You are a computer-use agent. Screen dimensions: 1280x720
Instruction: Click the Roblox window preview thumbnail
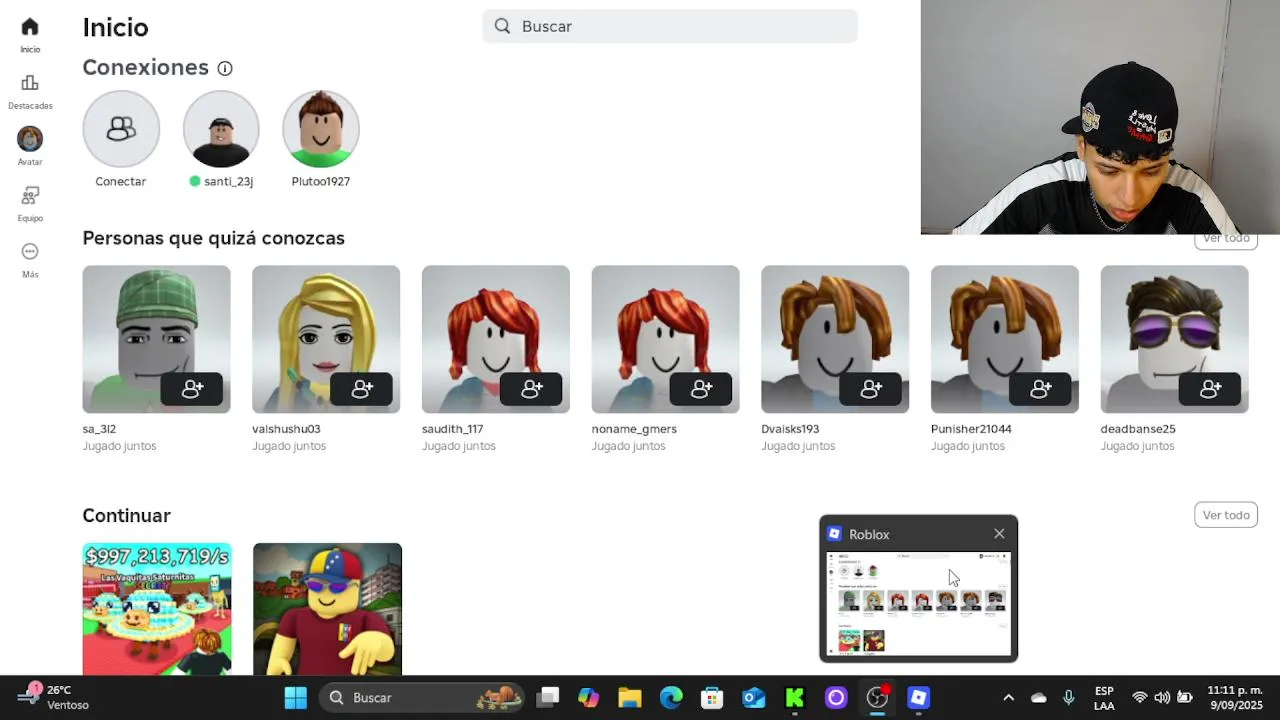click(x=918, y=604)
